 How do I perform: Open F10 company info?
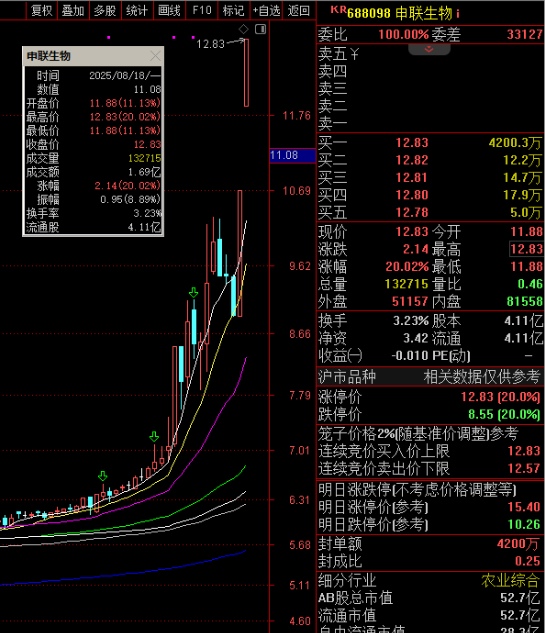(x=201, y=10)
